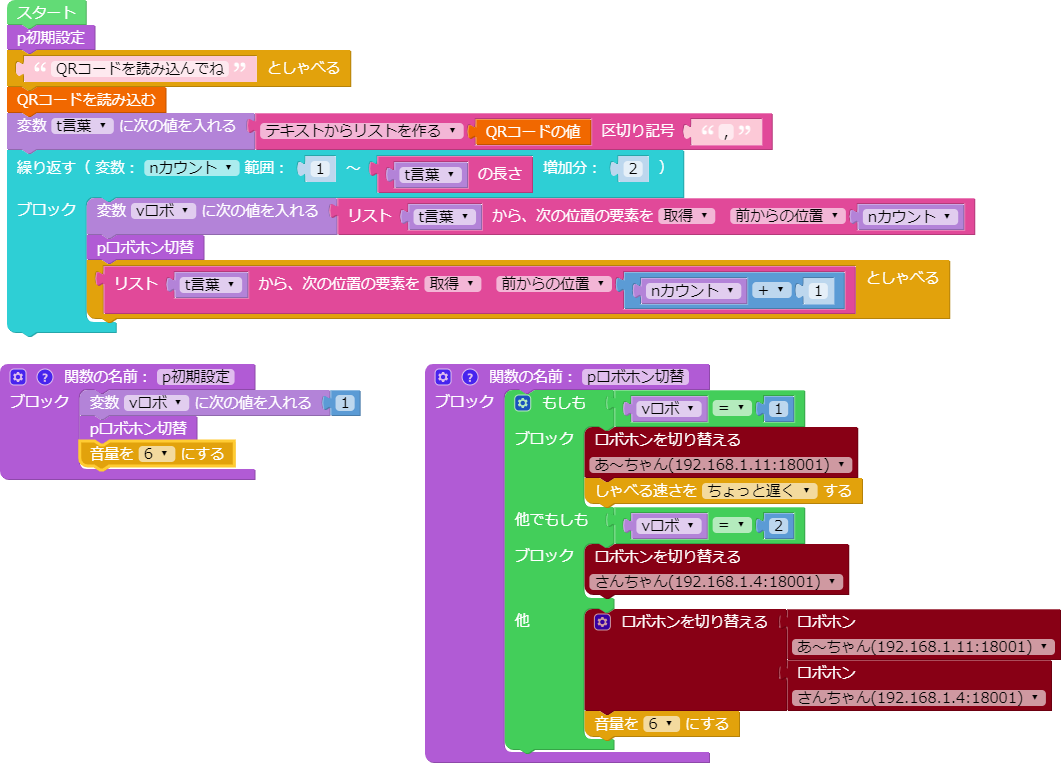Click pロボホン切替 function name field
The image size is (1061, 763).
(x=635, y=377)
